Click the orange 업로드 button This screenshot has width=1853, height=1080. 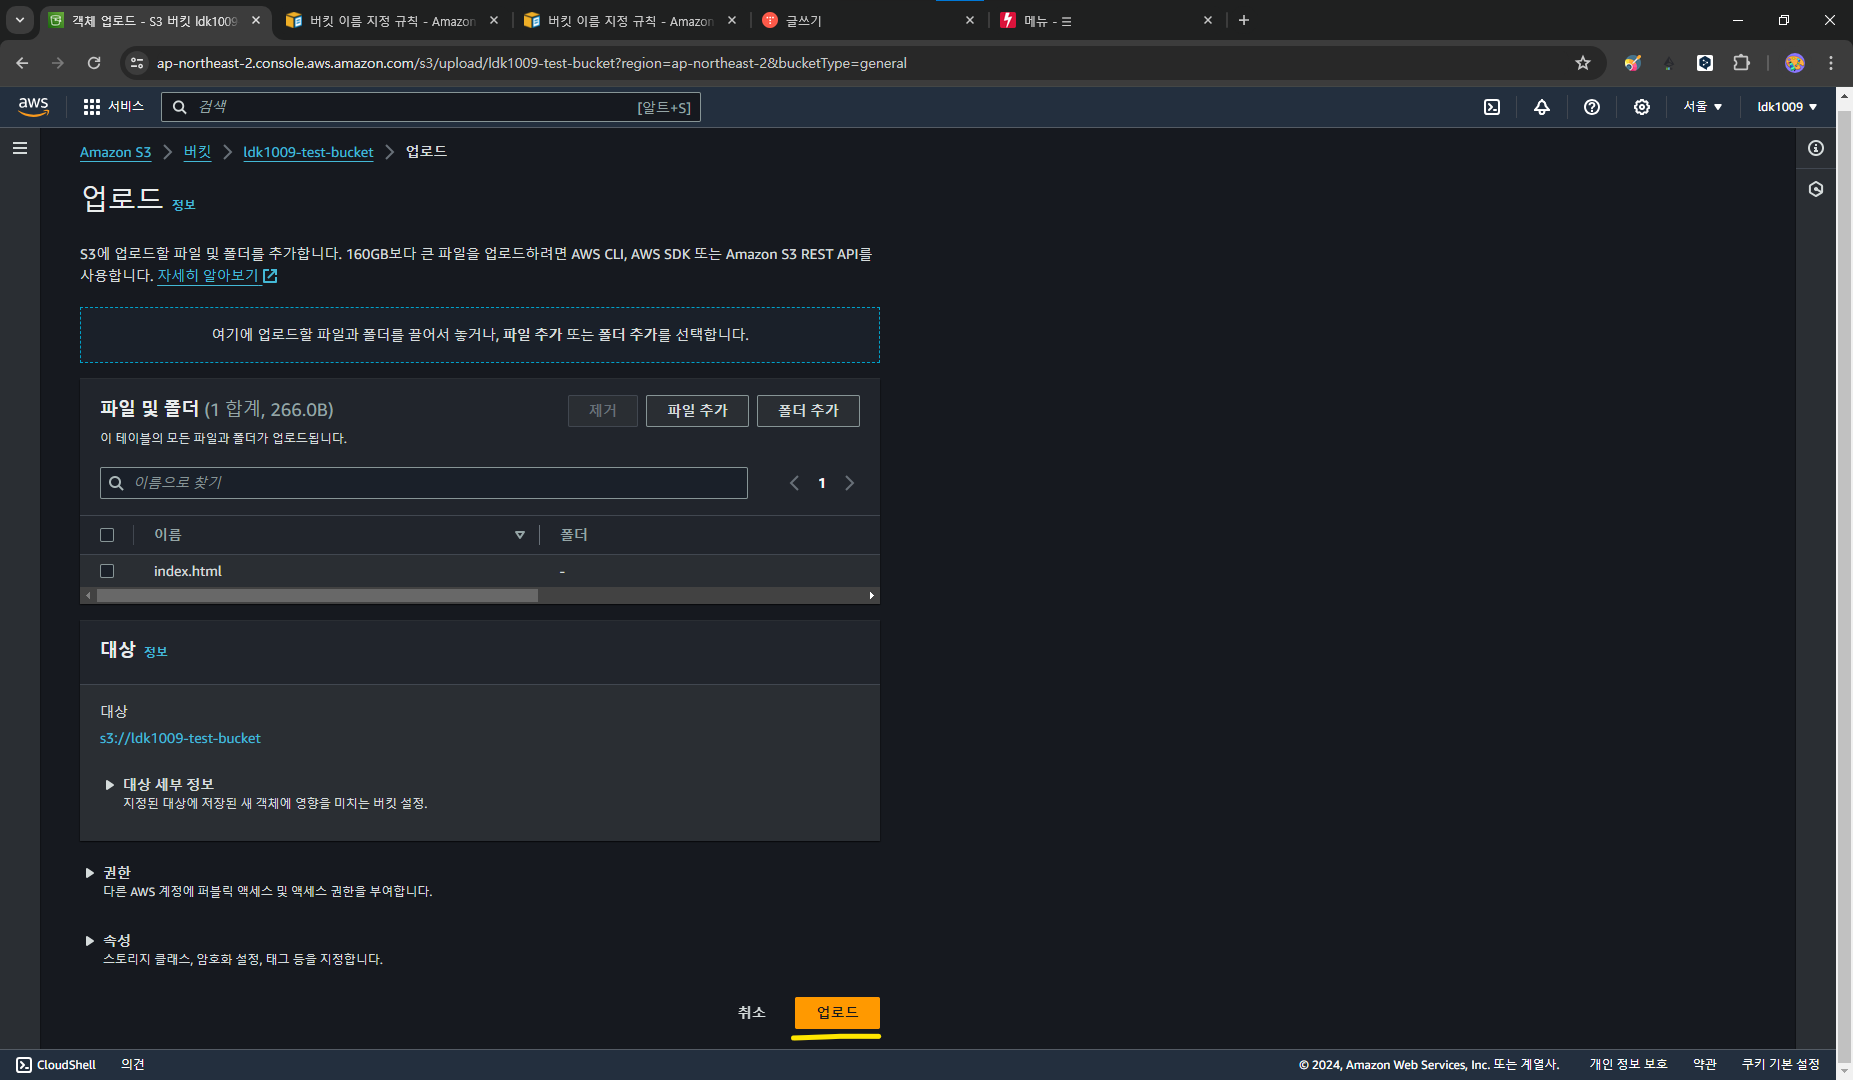pyautogui.click(x=837, y=1013)
